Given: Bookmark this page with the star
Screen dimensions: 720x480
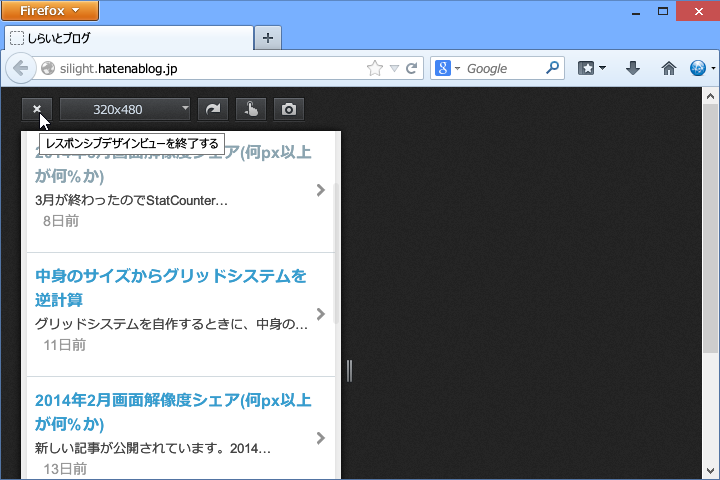Looking at the screenshot, I should [375, 68].
